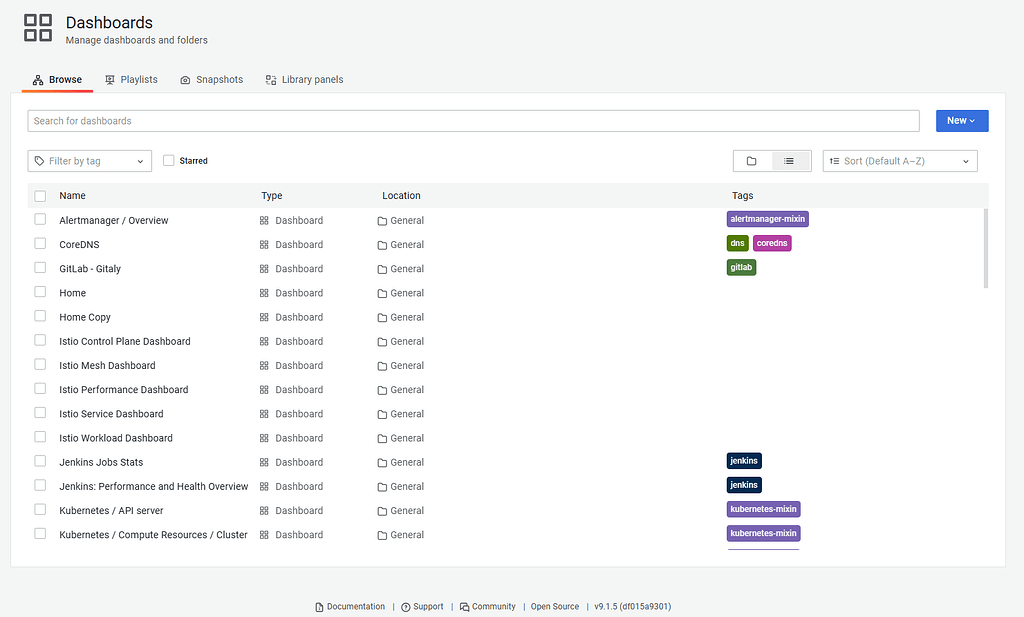
Task: Click dashboard icon next to CoreDNS row
Action: 264,245
